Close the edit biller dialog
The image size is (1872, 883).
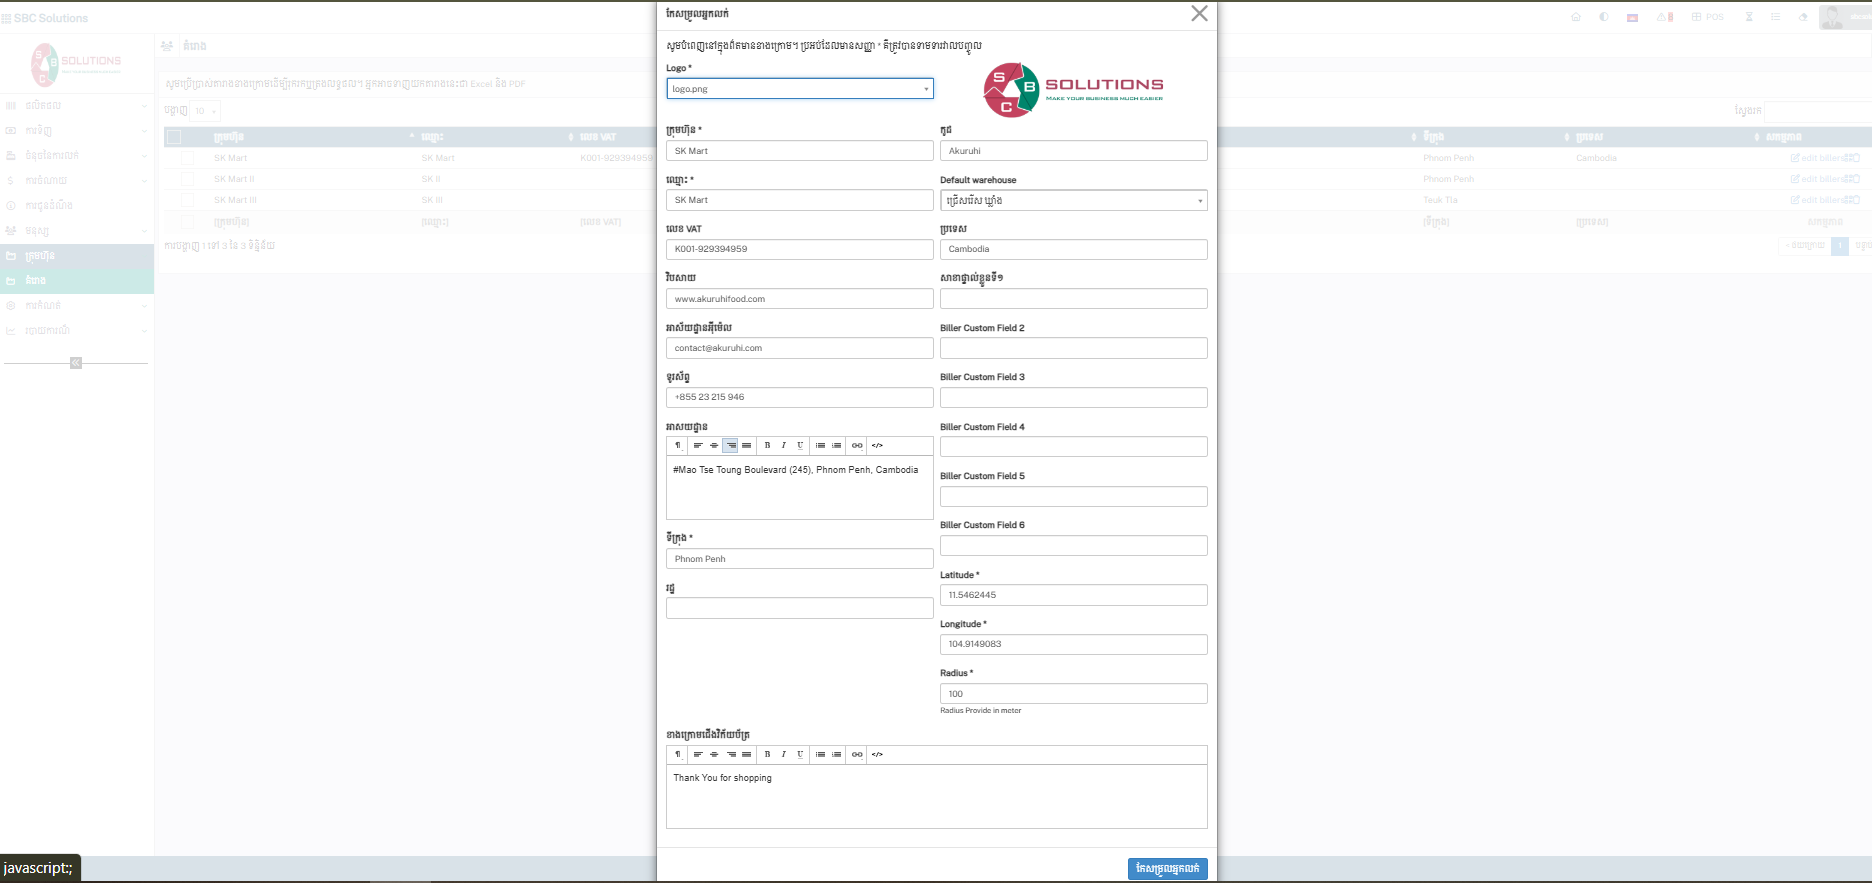[x=1199, y=14]
